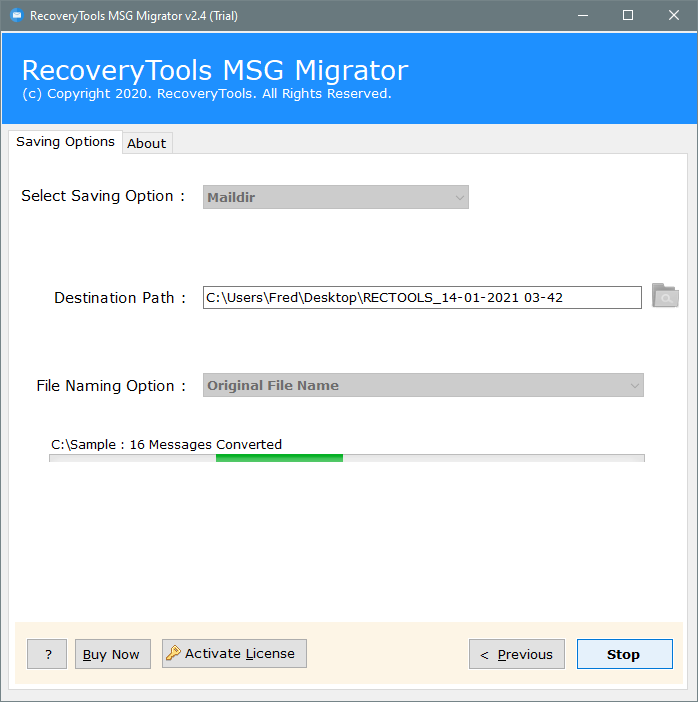Open help with the question mark button
The height and width of the screenshot is (702, 698).
[47, 654]
